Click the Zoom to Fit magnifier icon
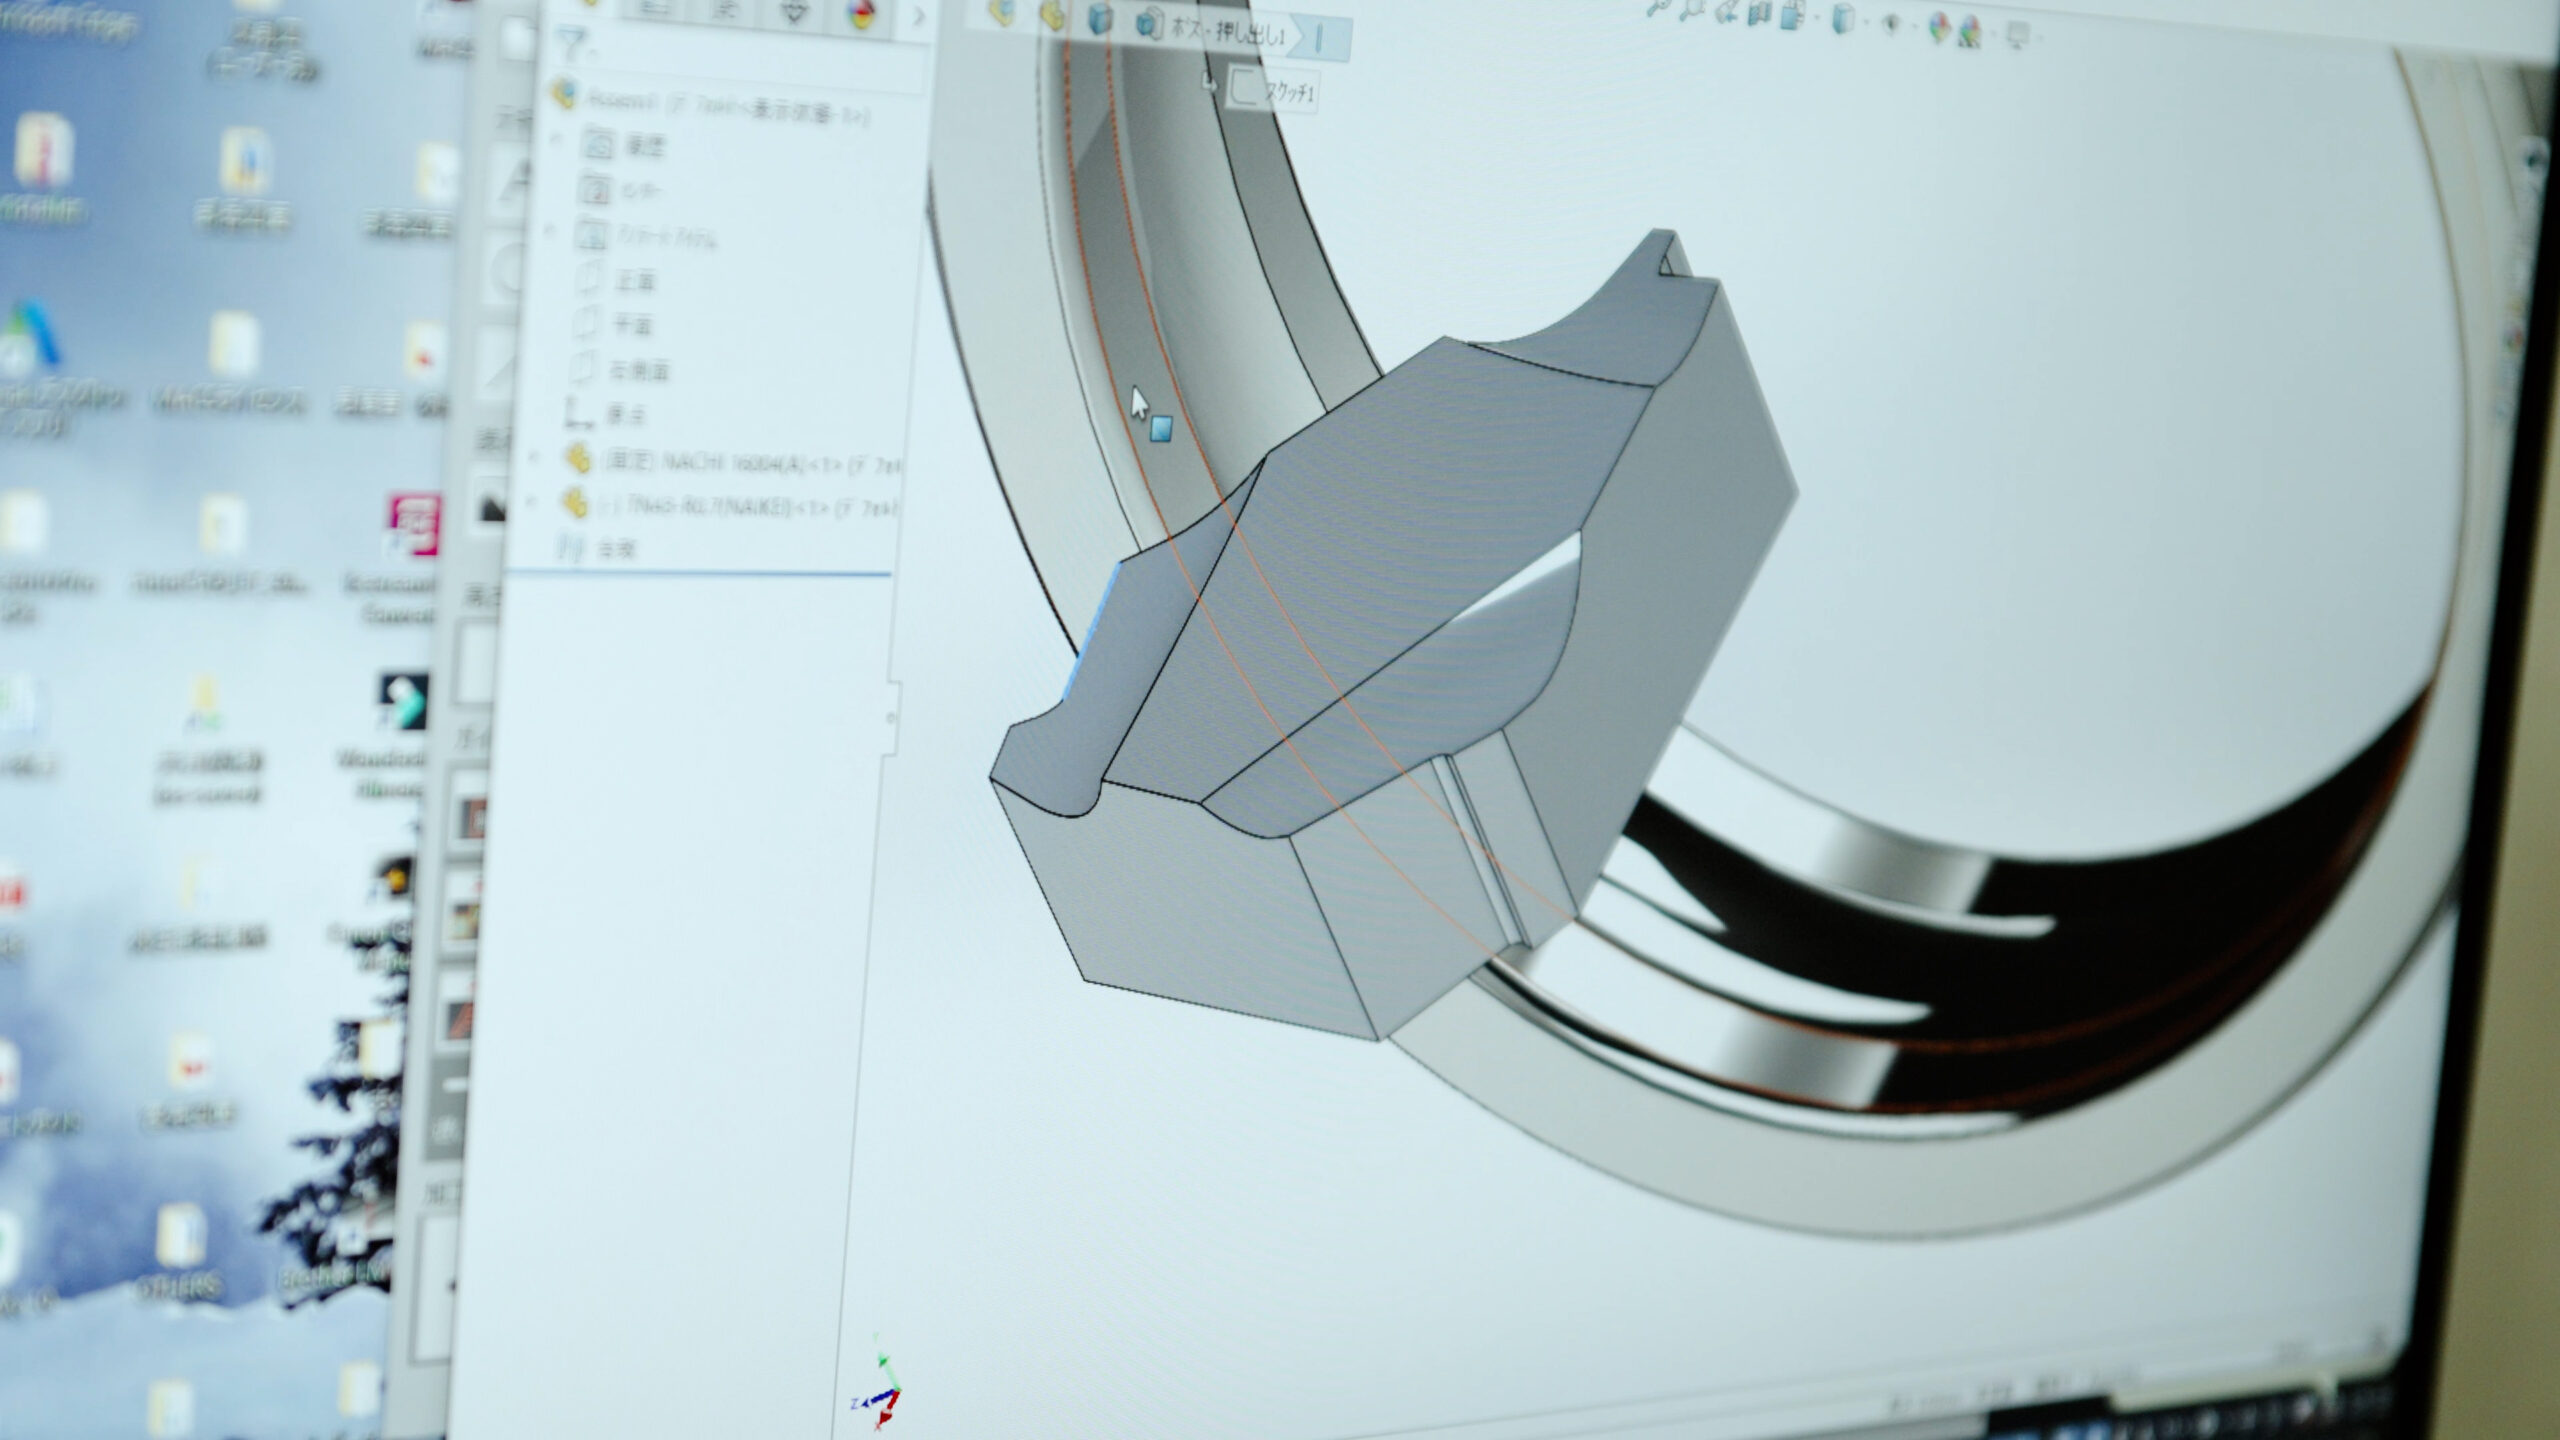 [x=1659, y=6]
